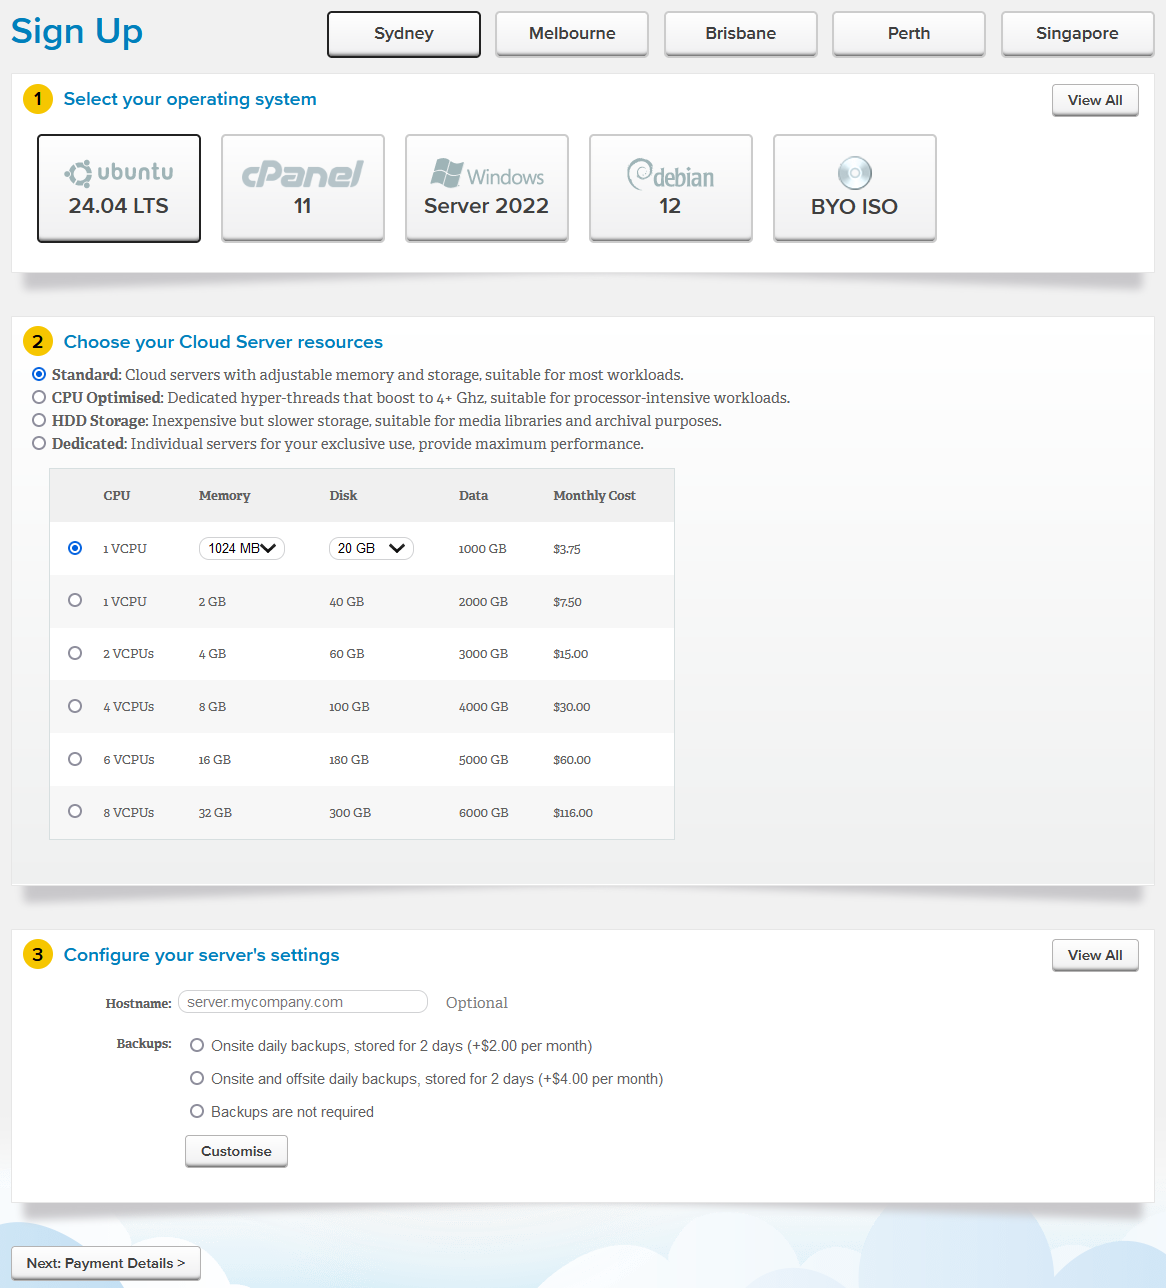Click the CPU column header
This screenshot has width=1166, height=1288.
[117, 496]
